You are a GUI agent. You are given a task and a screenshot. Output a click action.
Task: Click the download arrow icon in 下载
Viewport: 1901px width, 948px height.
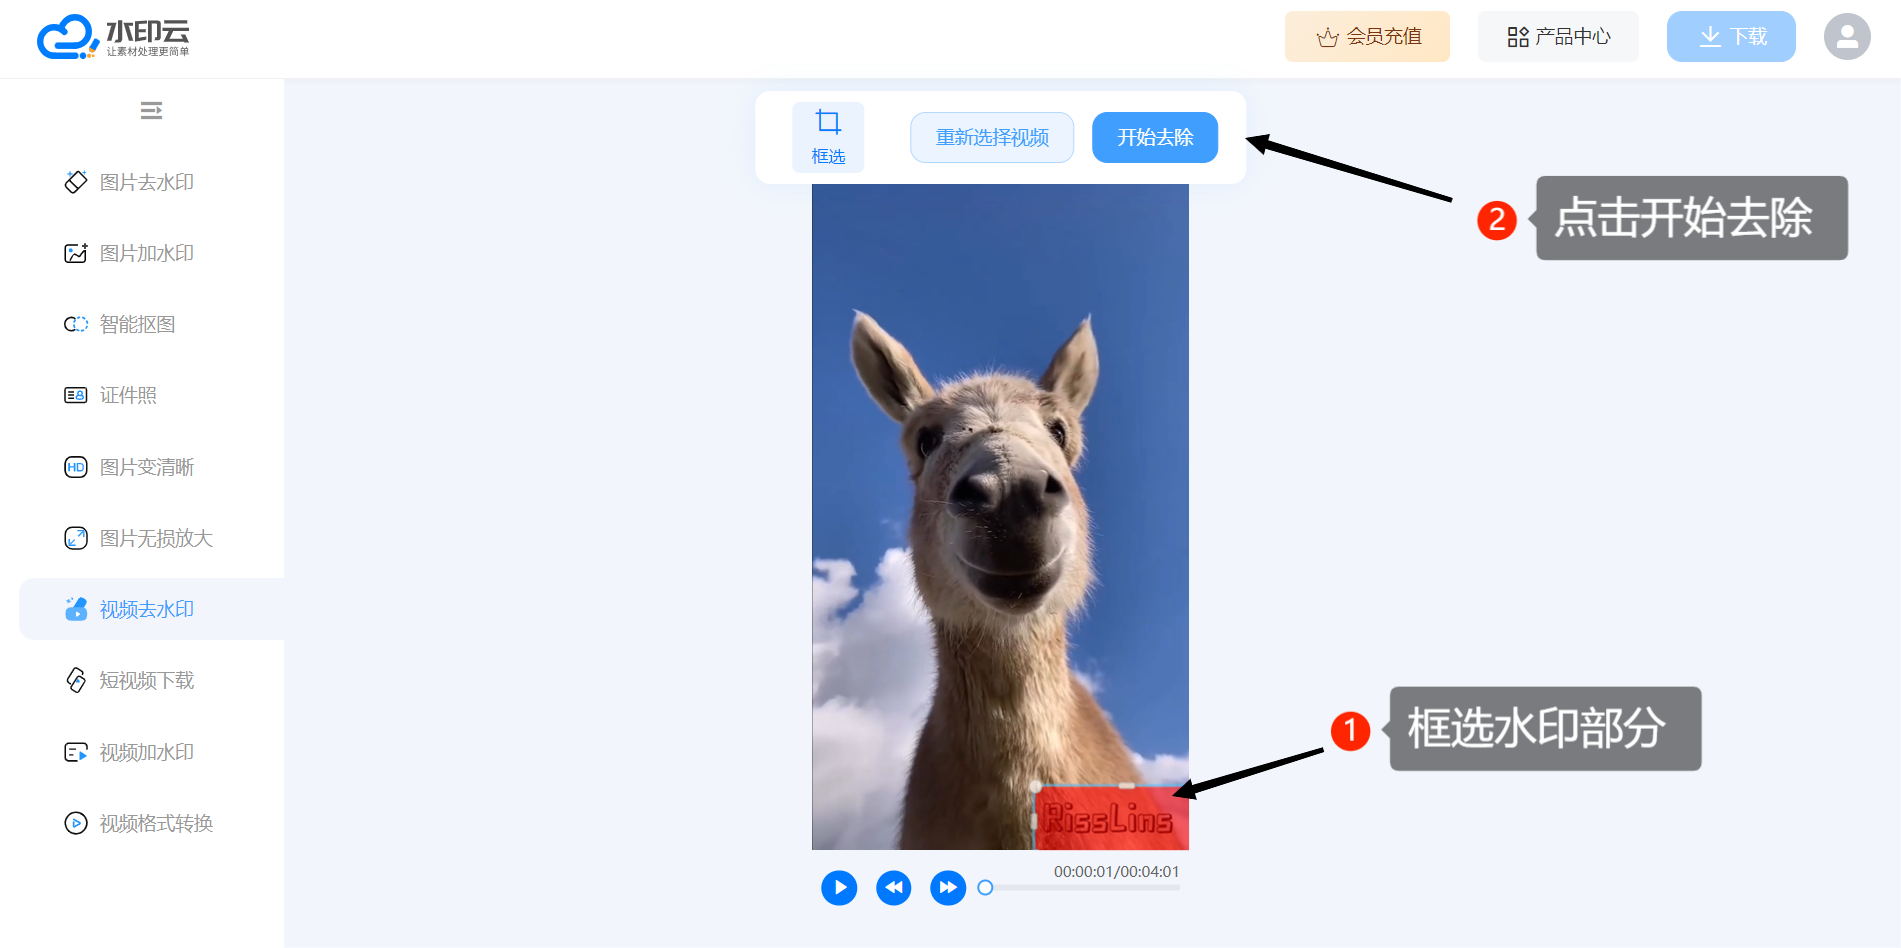[x=1710, y=37]
